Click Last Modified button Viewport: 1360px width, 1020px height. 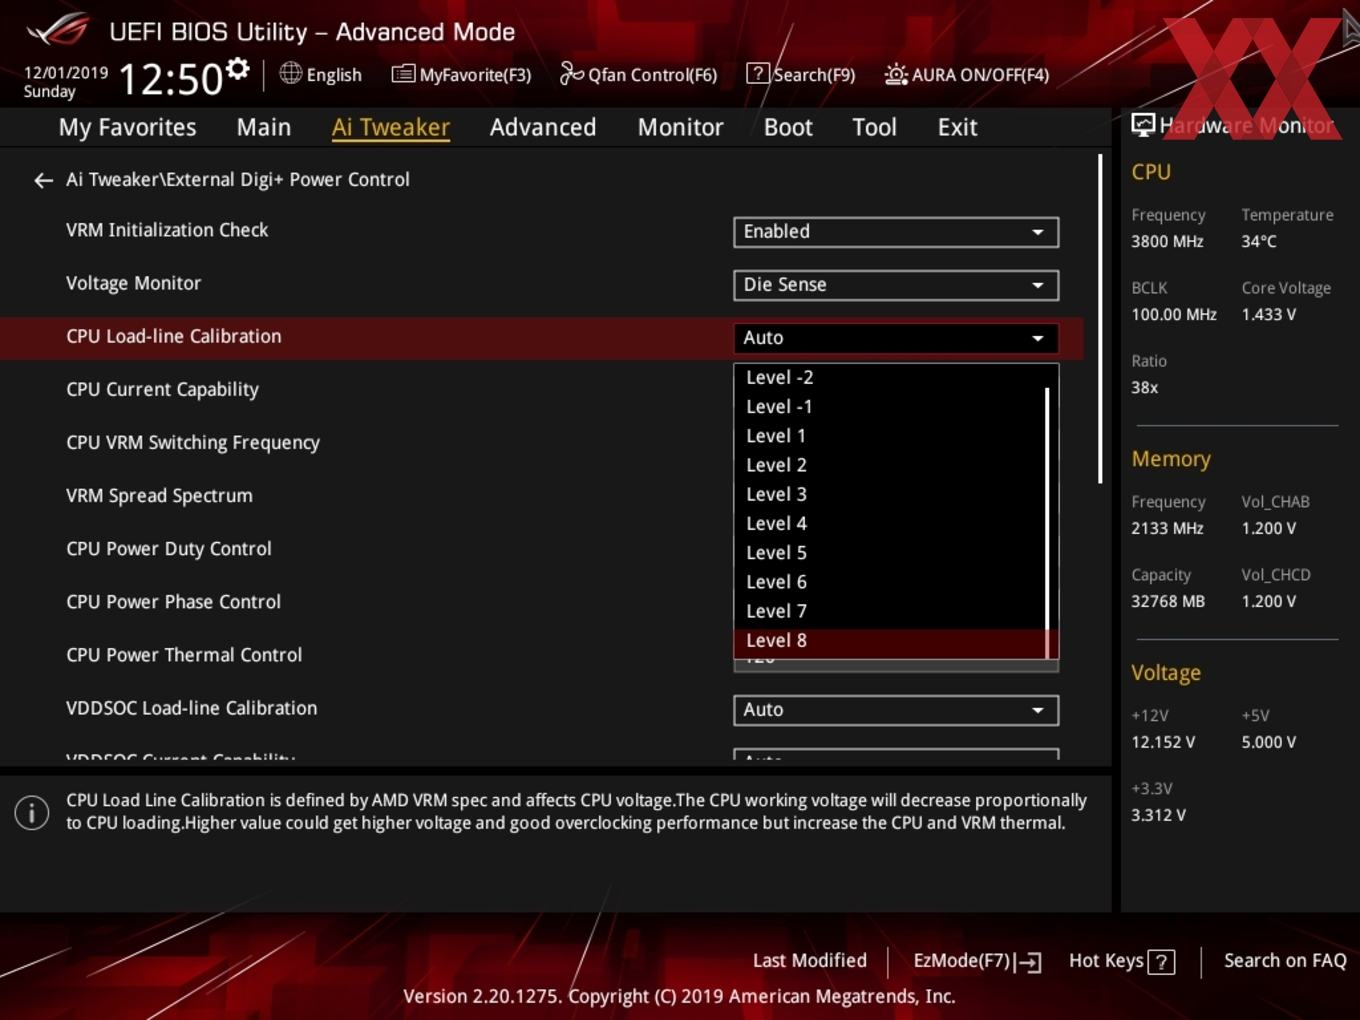tap(809, 961)
